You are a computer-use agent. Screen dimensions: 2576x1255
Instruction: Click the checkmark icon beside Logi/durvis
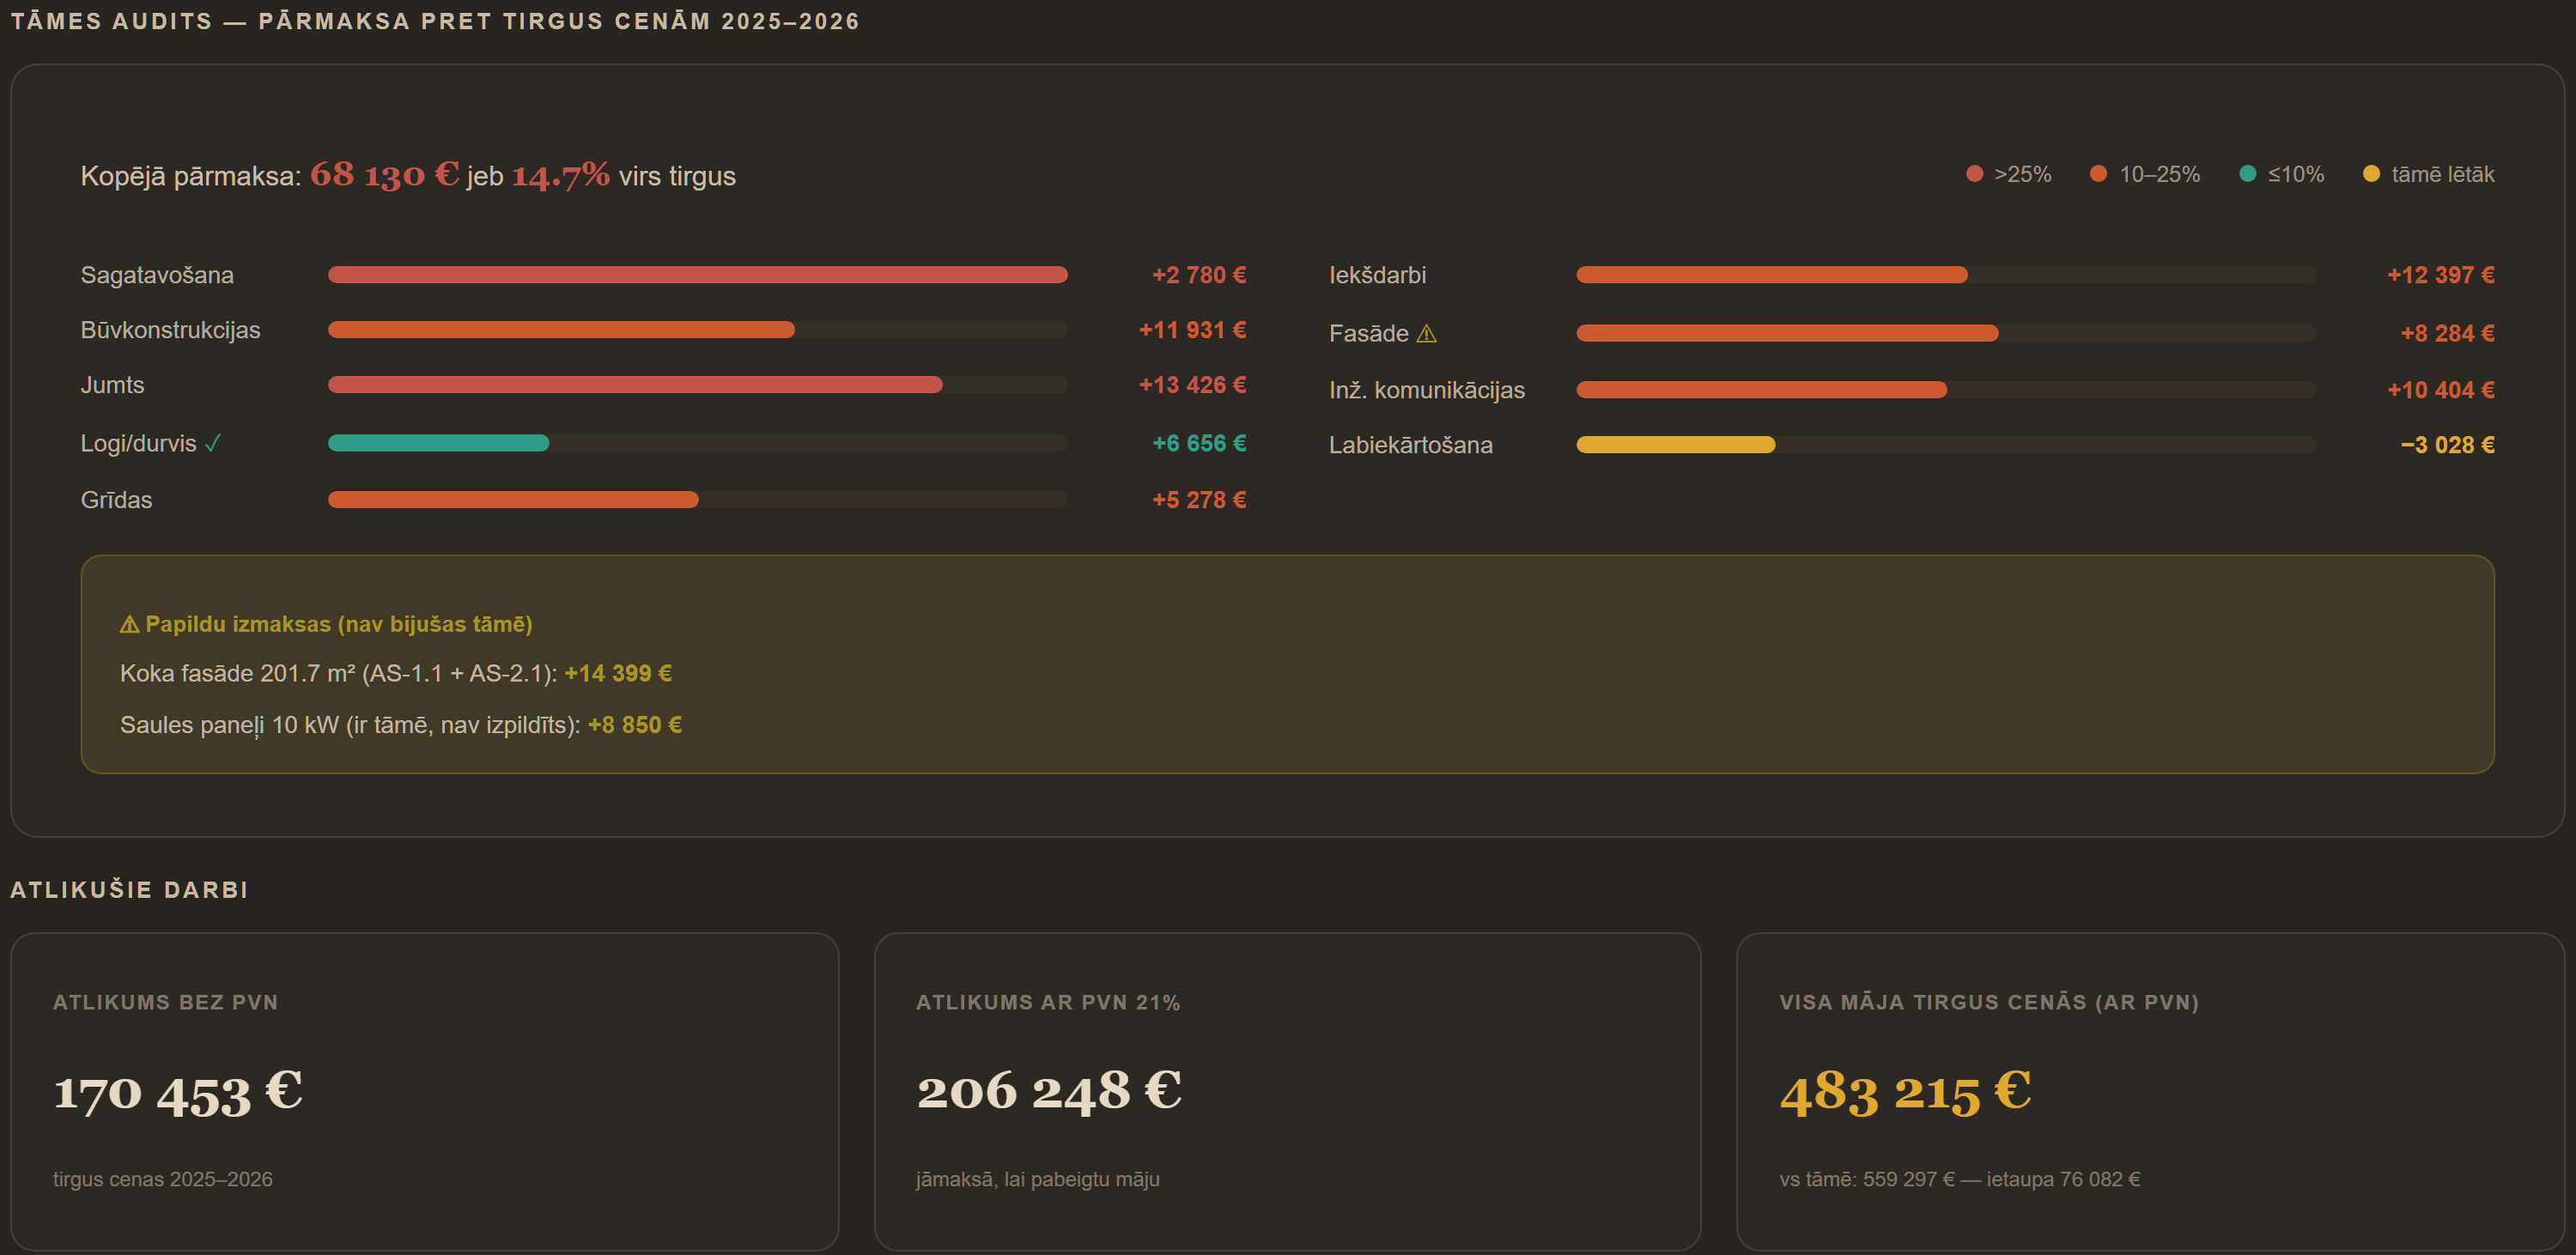click(212, 444)
